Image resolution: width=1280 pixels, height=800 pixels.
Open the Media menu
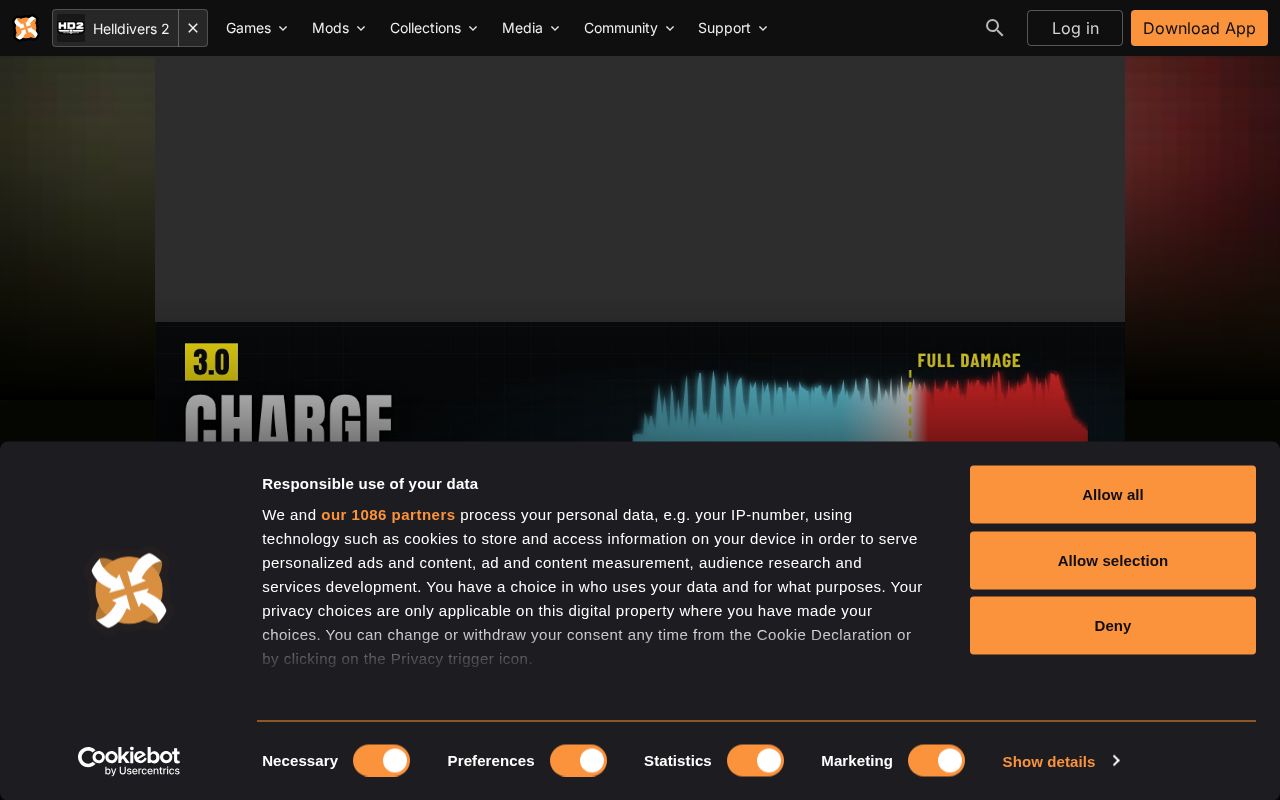531,28
